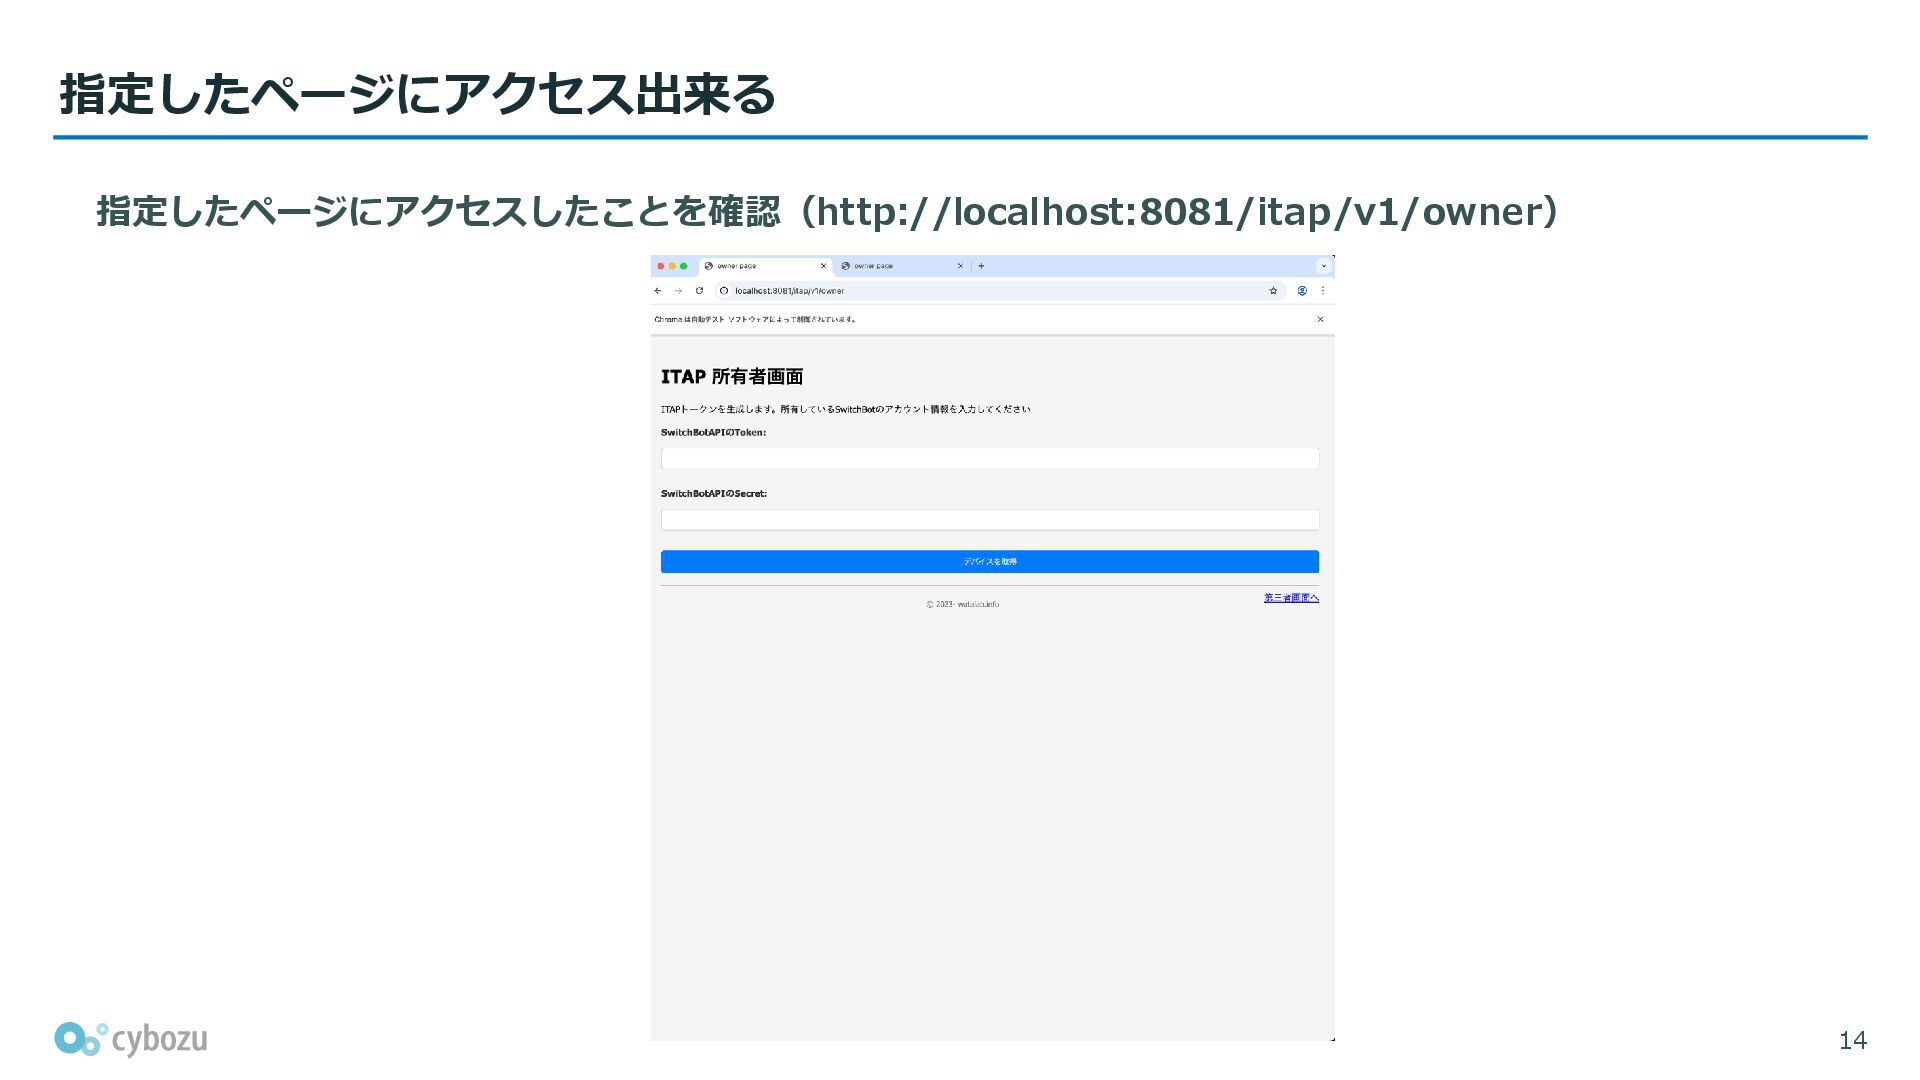The height and width of the screenshot is (1080, 1920).
Task: Click the localhost:8081 address bar
Action: [x=990, y=291]
